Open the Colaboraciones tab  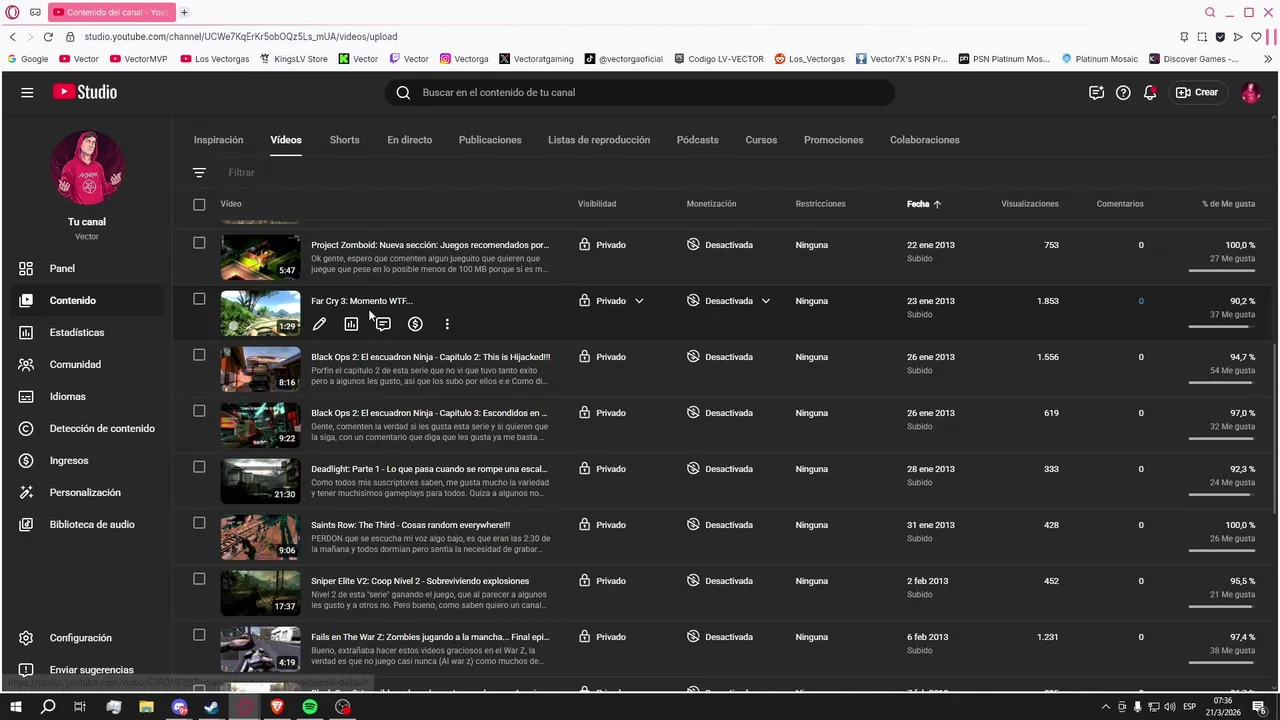pyautogui.click(x=924, y=140)
